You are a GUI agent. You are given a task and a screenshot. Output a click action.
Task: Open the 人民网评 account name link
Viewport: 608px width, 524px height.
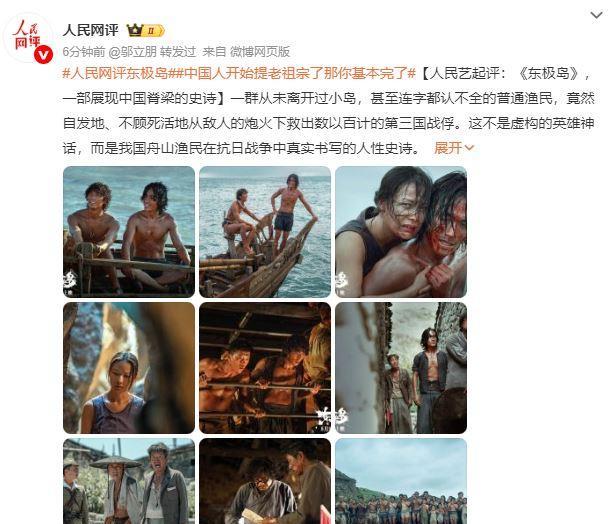91,30
